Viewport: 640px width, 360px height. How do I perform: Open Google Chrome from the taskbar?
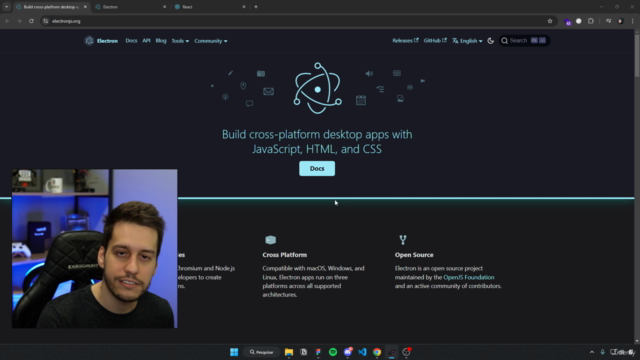pos(377,352)
